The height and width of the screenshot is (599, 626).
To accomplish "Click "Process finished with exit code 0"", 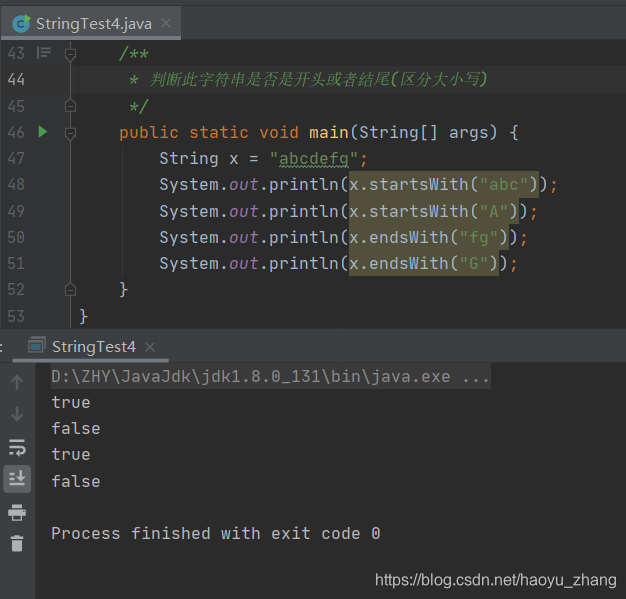I will click(x=216, y=534).
